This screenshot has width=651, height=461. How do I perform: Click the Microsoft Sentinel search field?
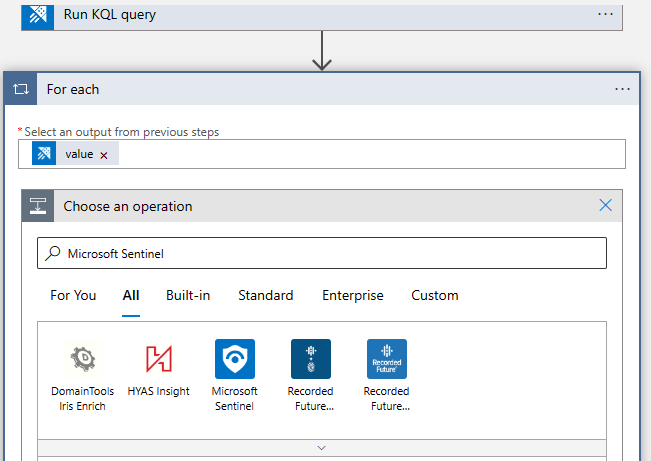coord(322,253)
